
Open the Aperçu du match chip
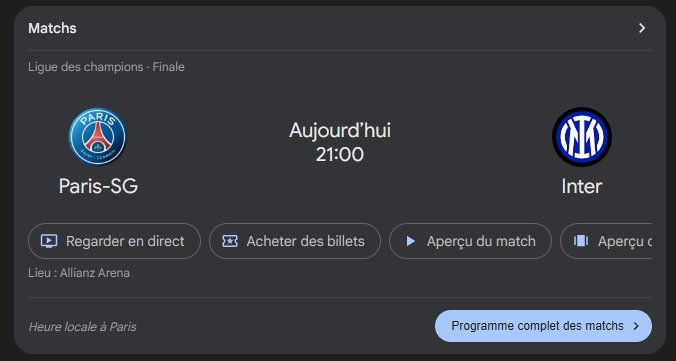click(470, 241)
